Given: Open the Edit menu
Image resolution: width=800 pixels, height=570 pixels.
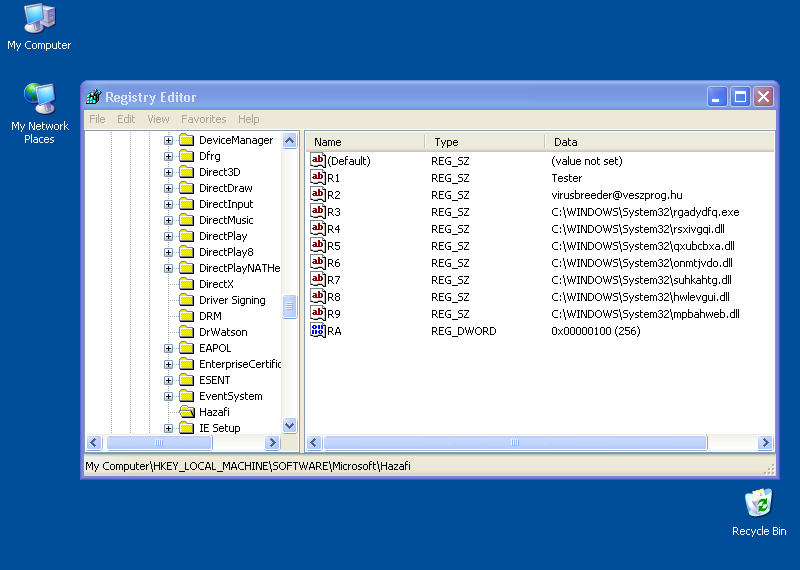Looking at the screenshot, I should click(126, 119).
